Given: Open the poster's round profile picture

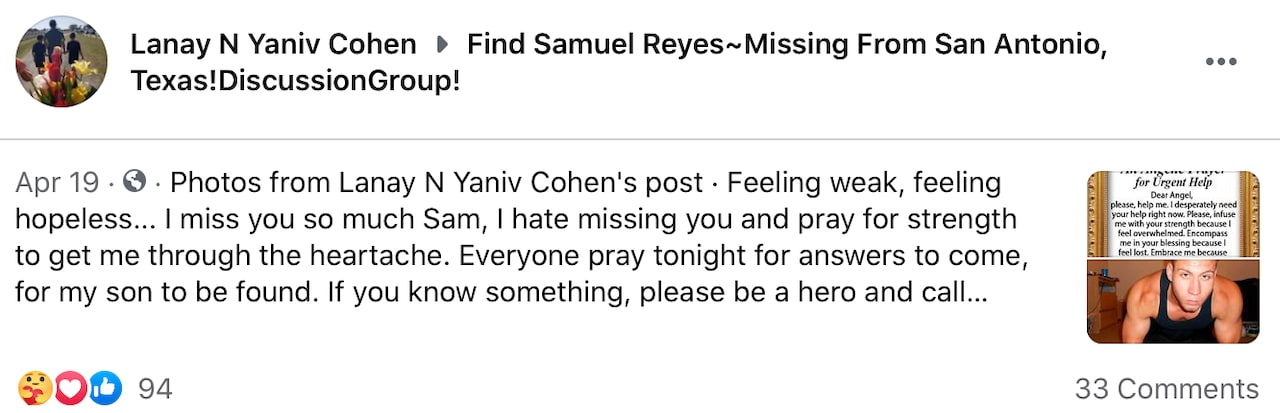Looking at the screenshot, I should coord(62,61).
